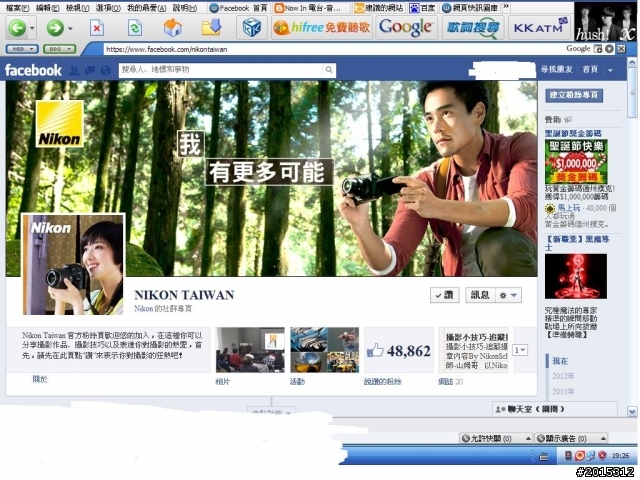Open the 我的最愛(A) menu
640x480 pixels.
click(x=147, y=8)
